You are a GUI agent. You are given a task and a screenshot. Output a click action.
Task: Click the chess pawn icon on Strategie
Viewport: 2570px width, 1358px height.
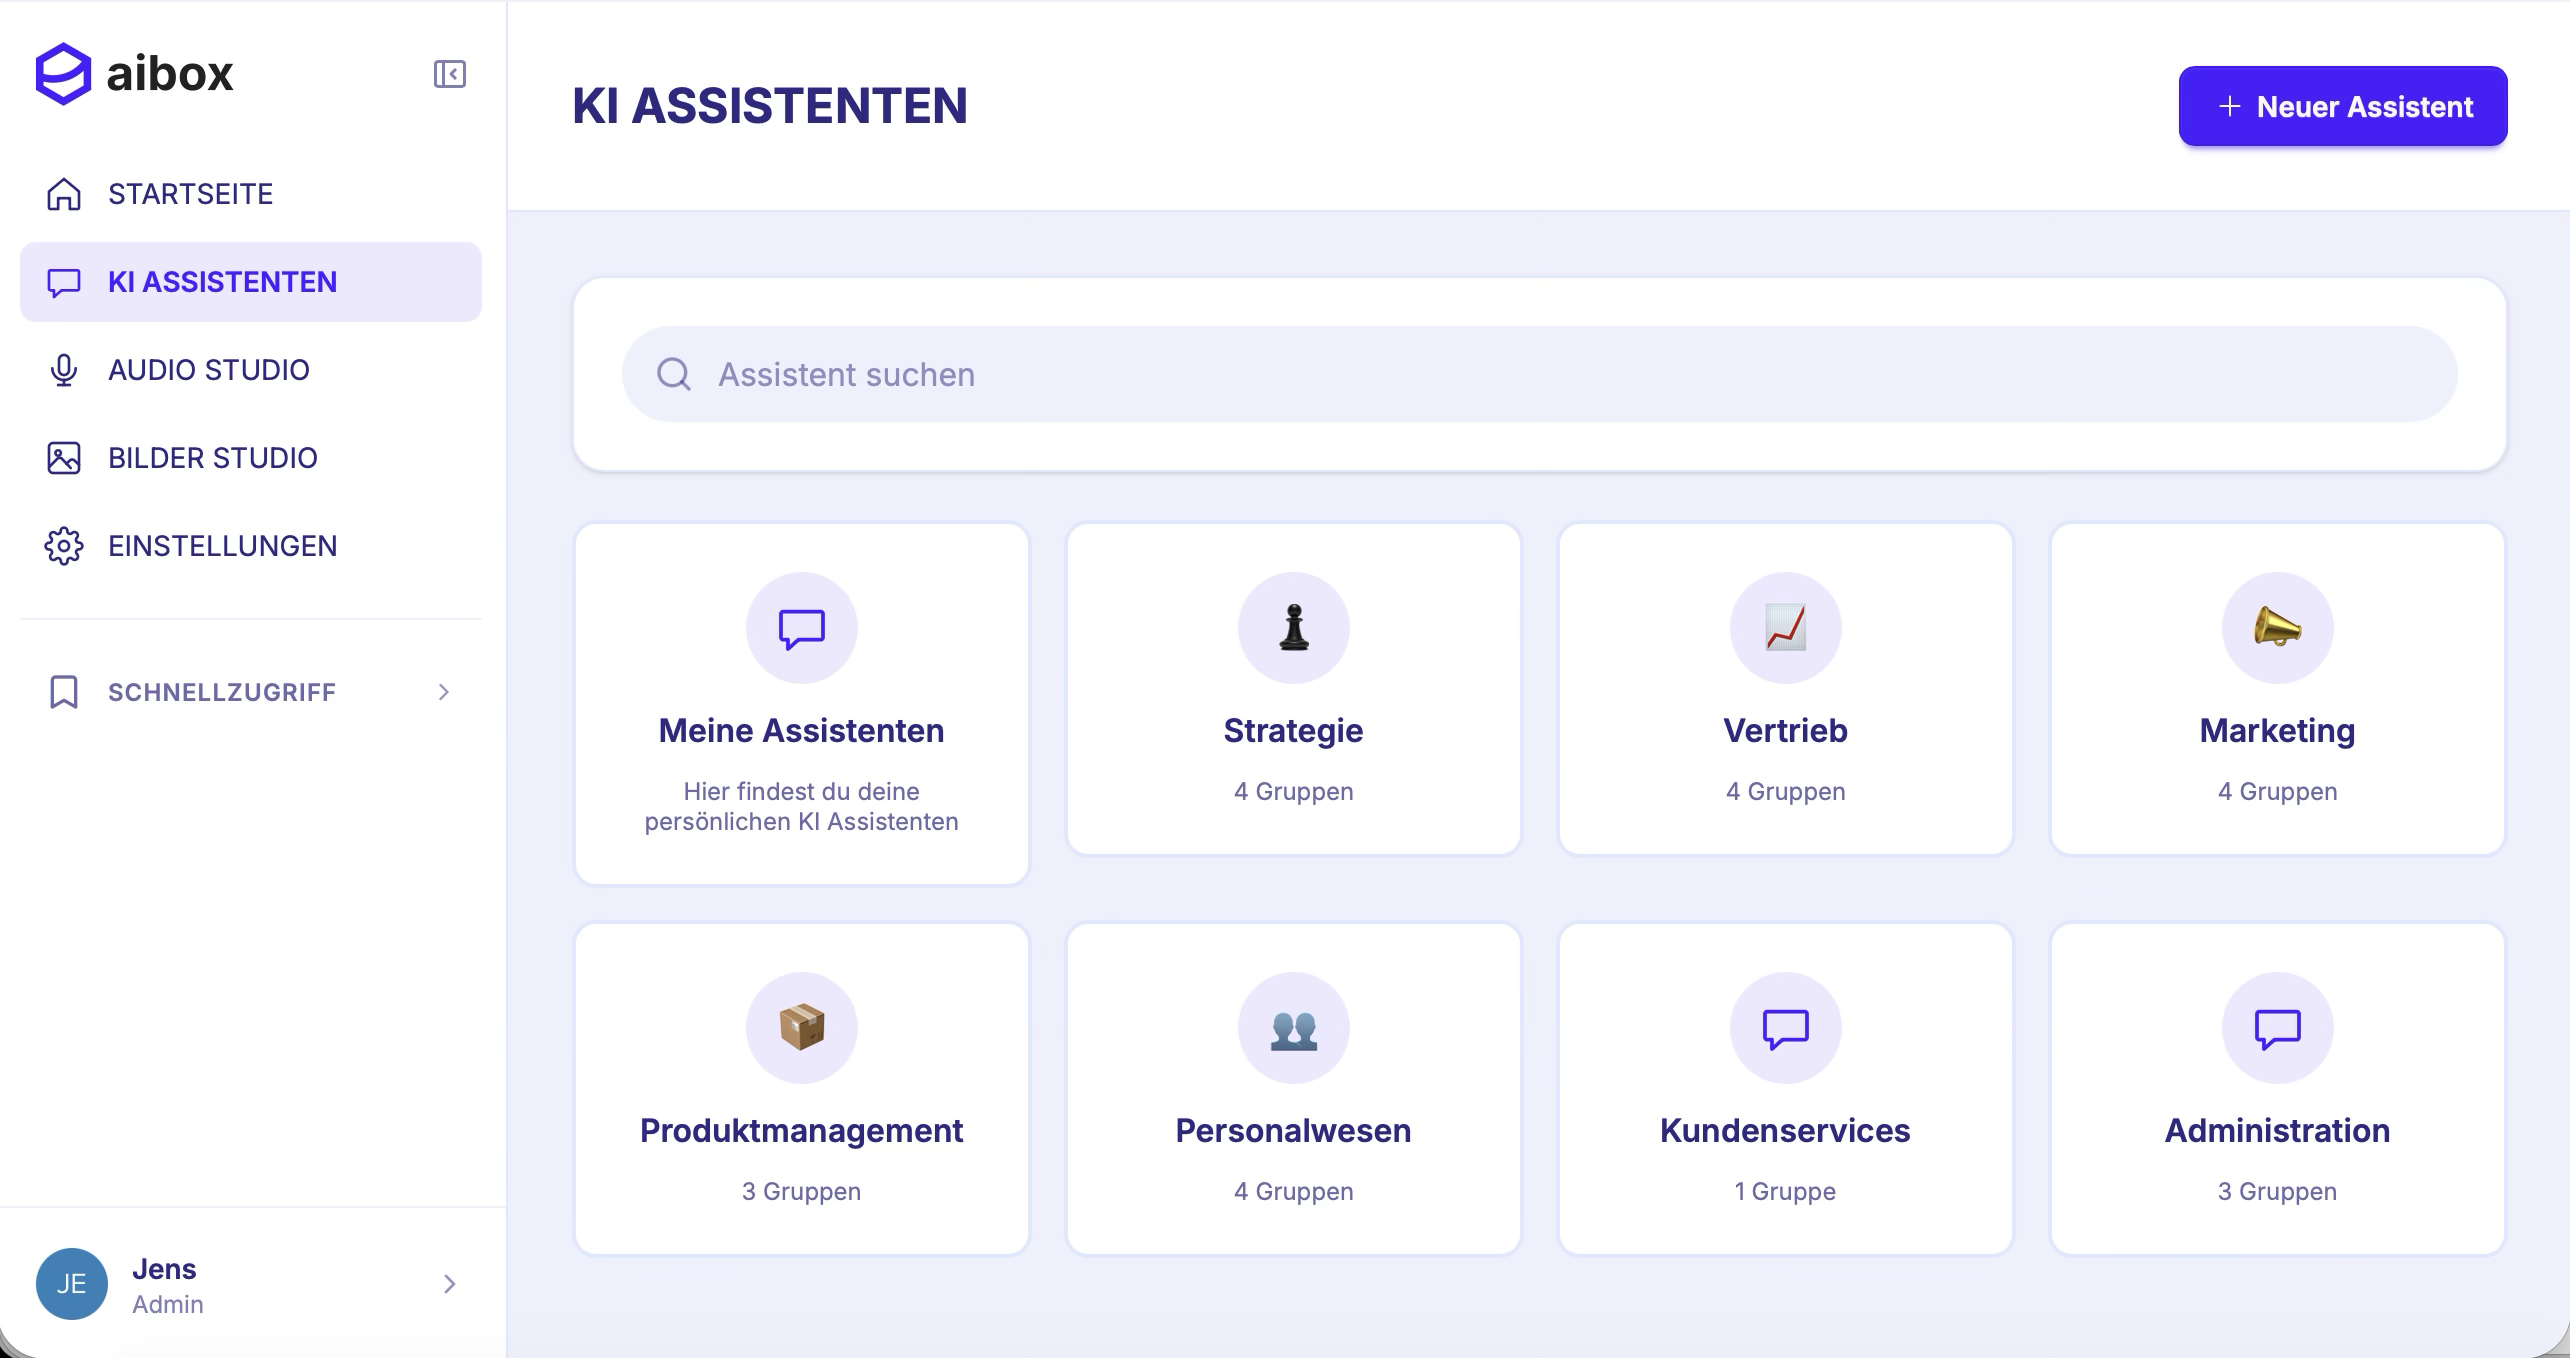tap(1294, 628)
